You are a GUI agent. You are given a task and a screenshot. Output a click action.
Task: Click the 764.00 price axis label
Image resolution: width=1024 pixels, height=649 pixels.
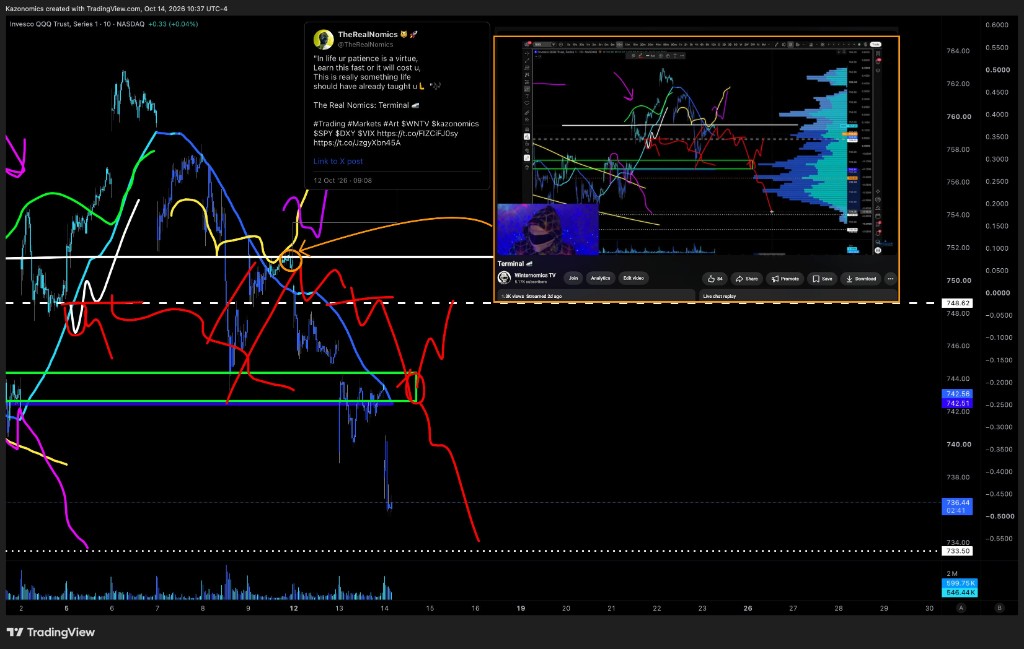click(x=958, y=51)
